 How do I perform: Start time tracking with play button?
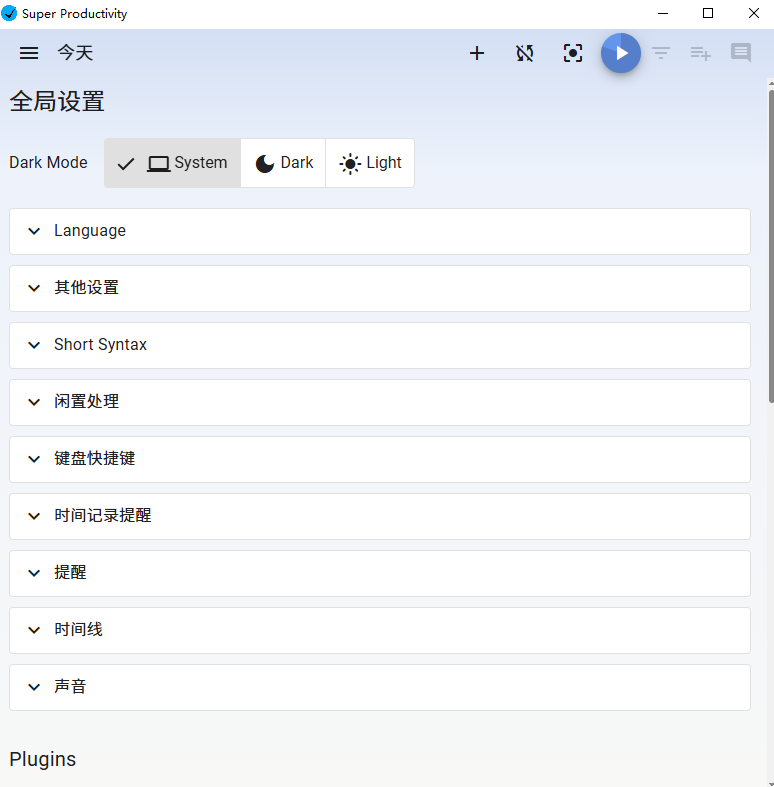pos(621,53)
